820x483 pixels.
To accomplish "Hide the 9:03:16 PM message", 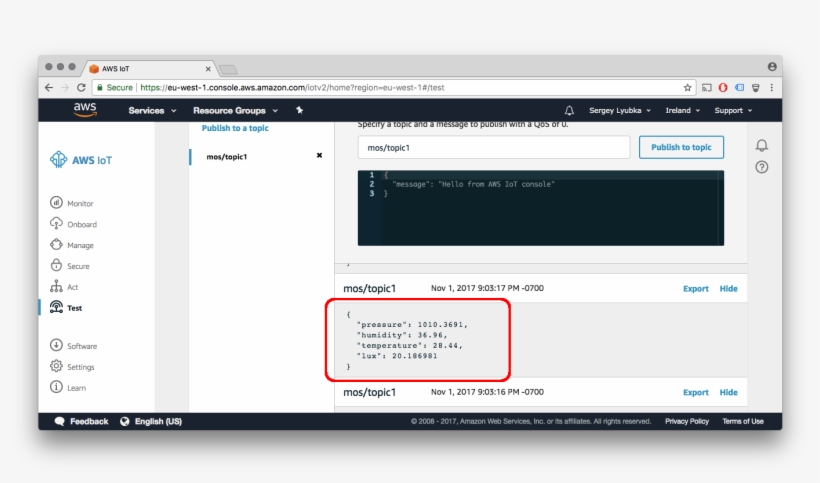I will (728, 392).
